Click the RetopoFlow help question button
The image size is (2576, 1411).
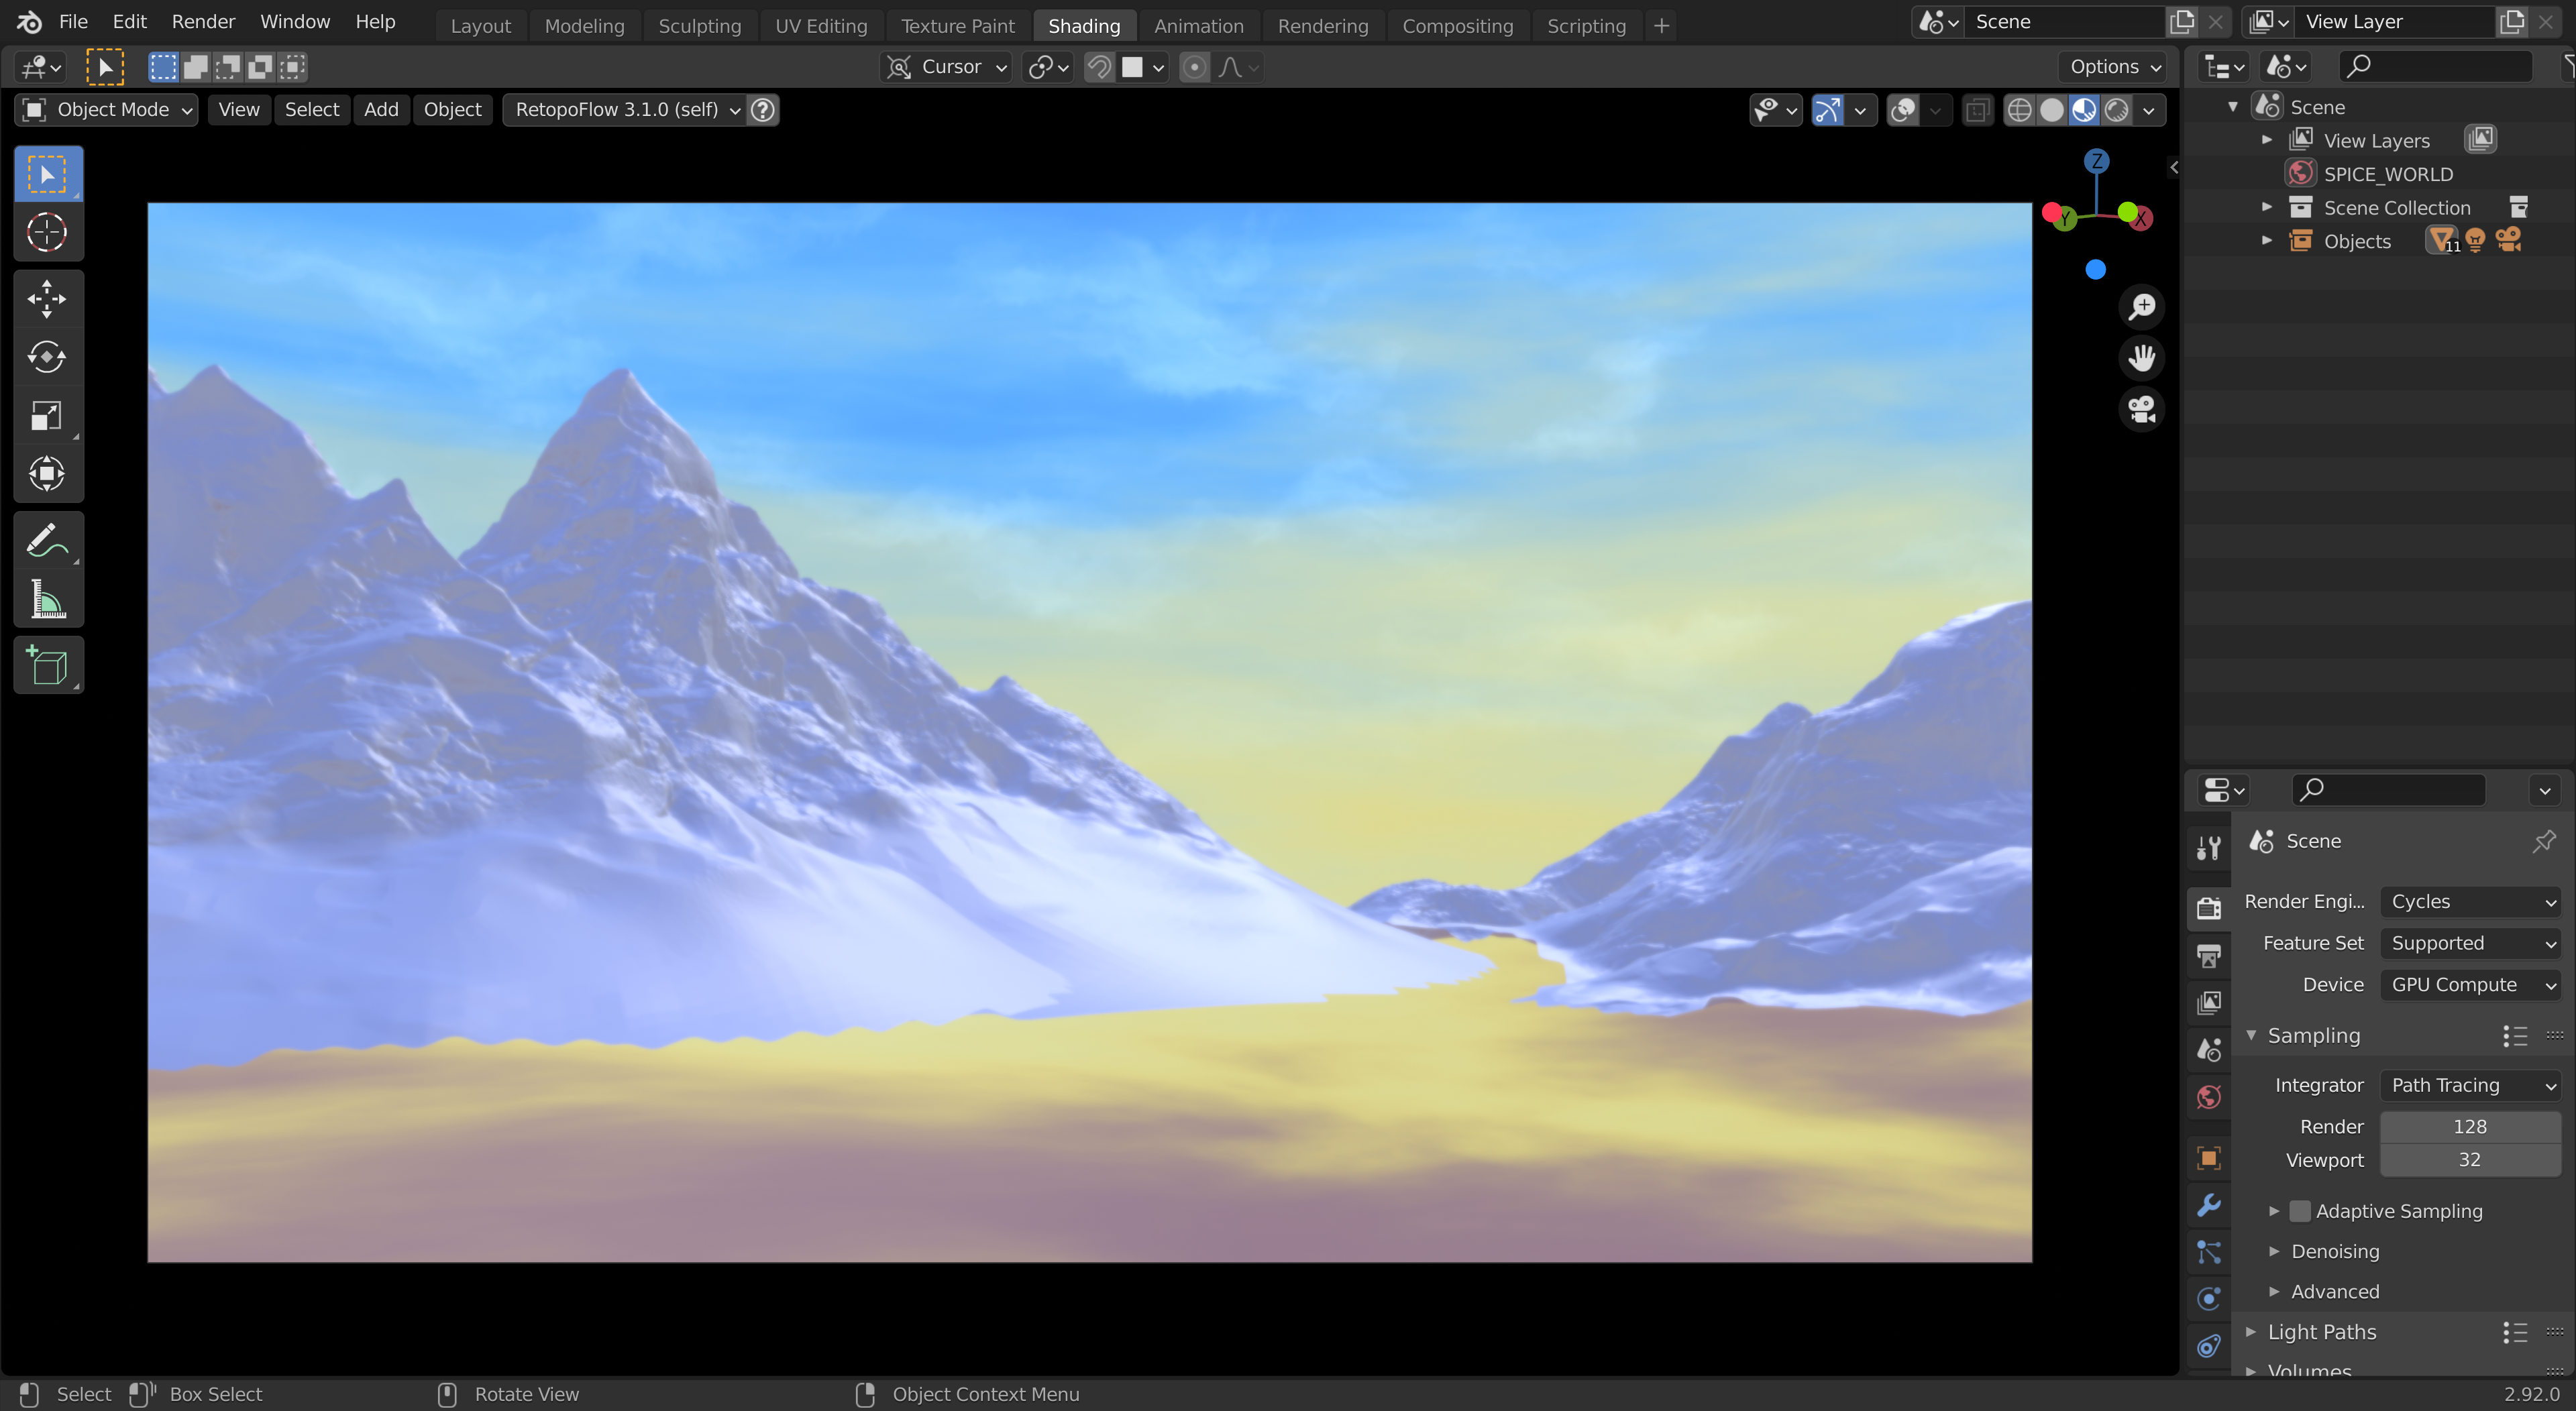(763, 110)
